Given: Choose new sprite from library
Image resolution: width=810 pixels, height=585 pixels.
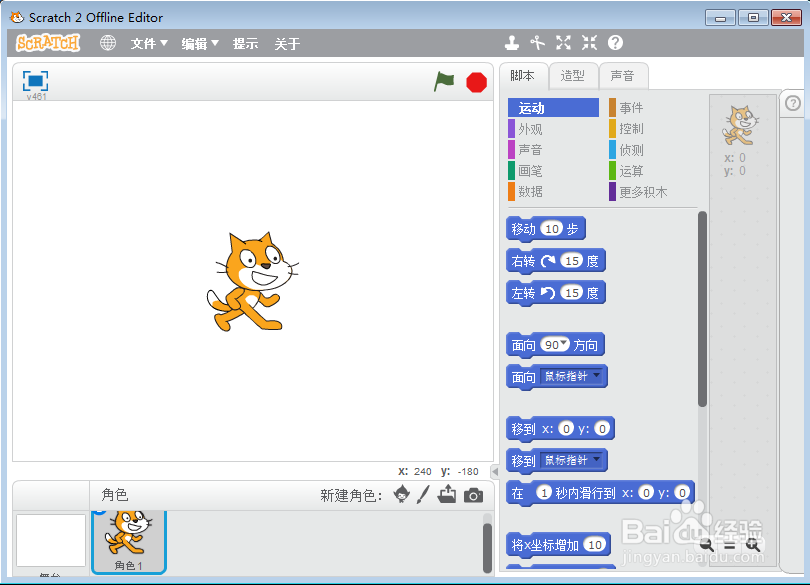Looking at the screenshot, I should coord(401,495).
